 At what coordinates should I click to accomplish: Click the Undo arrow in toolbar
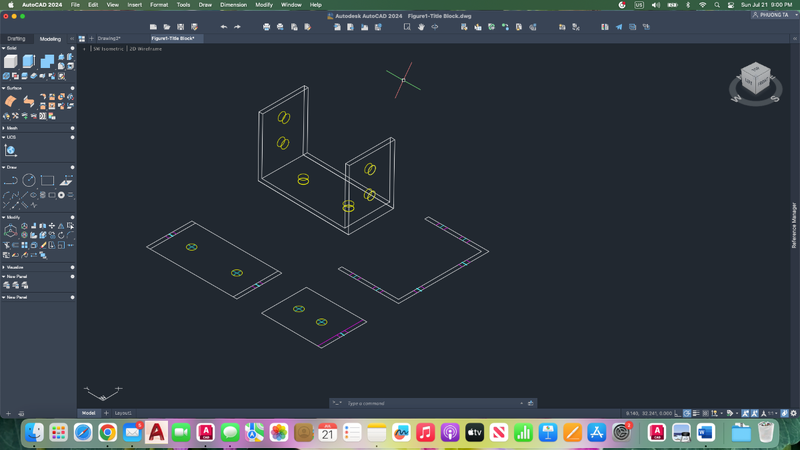[x=223, y=27]
